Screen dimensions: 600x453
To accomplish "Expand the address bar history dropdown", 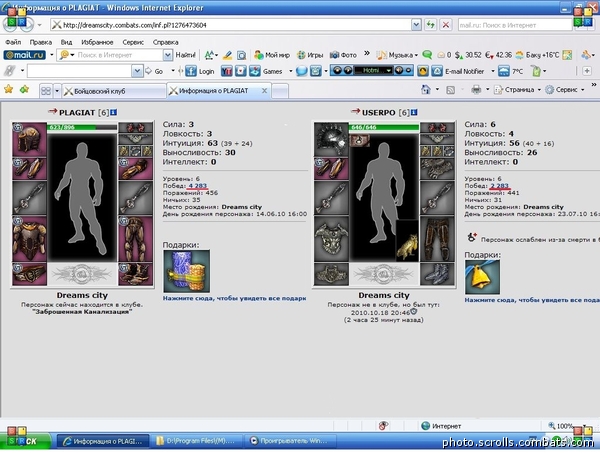I will pos(416,25).
